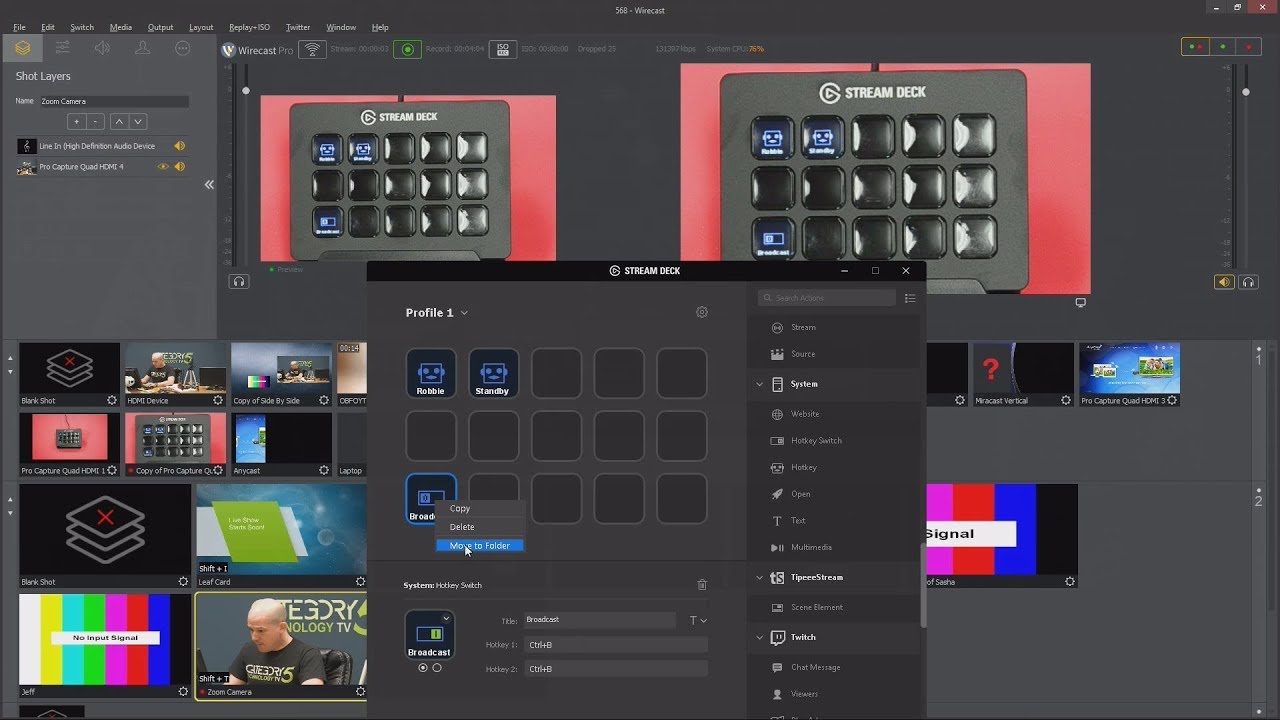Collapse the System actions category

(x=759, y=384)
